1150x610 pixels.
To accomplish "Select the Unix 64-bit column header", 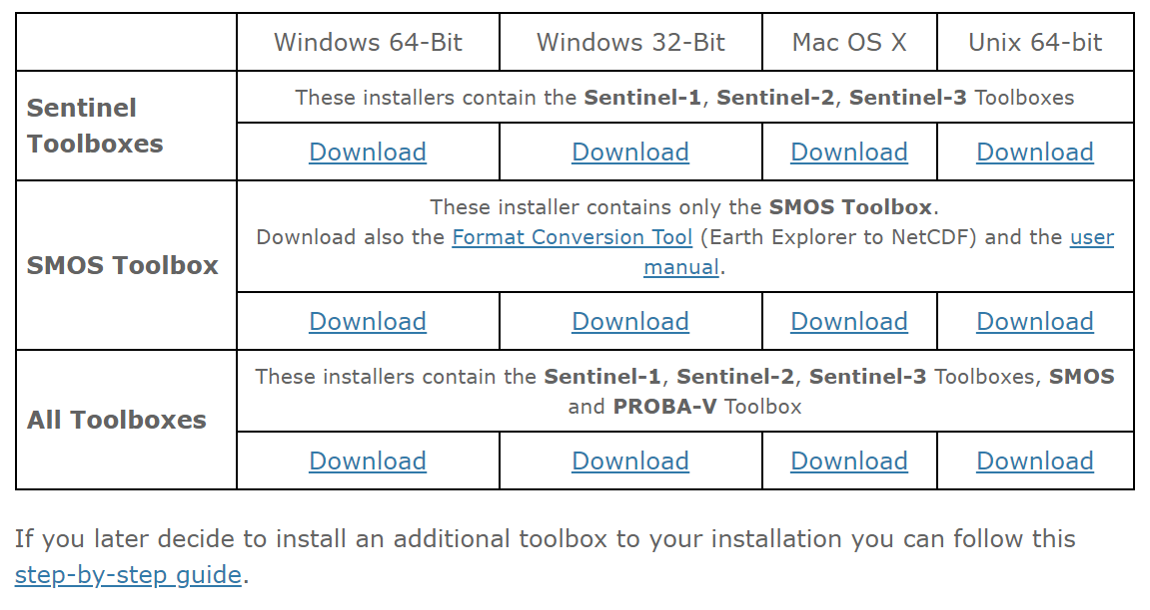I will (x=1035, y=42).
